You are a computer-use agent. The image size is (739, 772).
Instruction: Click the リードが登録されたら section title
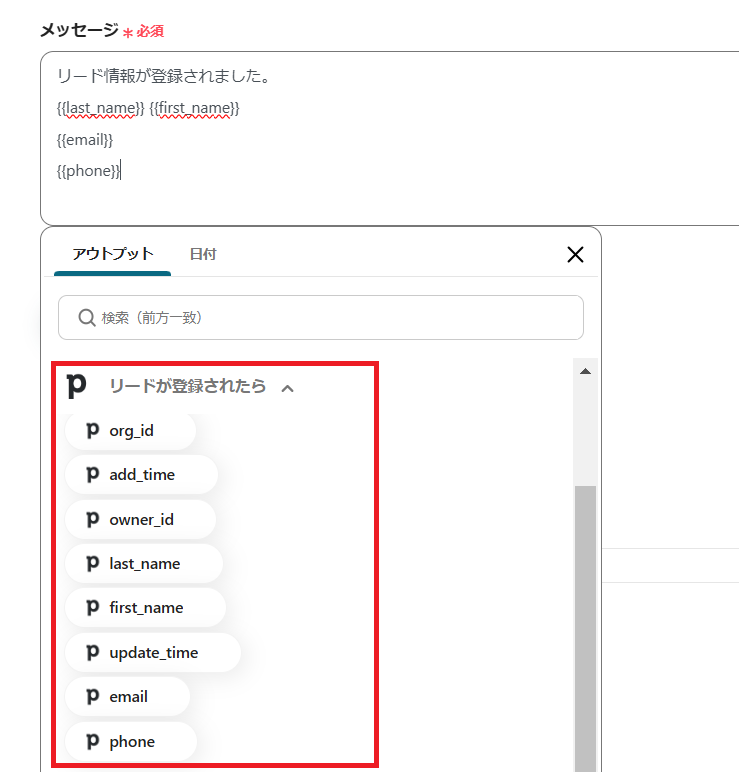pyautogui.click(x=188, y=386)
